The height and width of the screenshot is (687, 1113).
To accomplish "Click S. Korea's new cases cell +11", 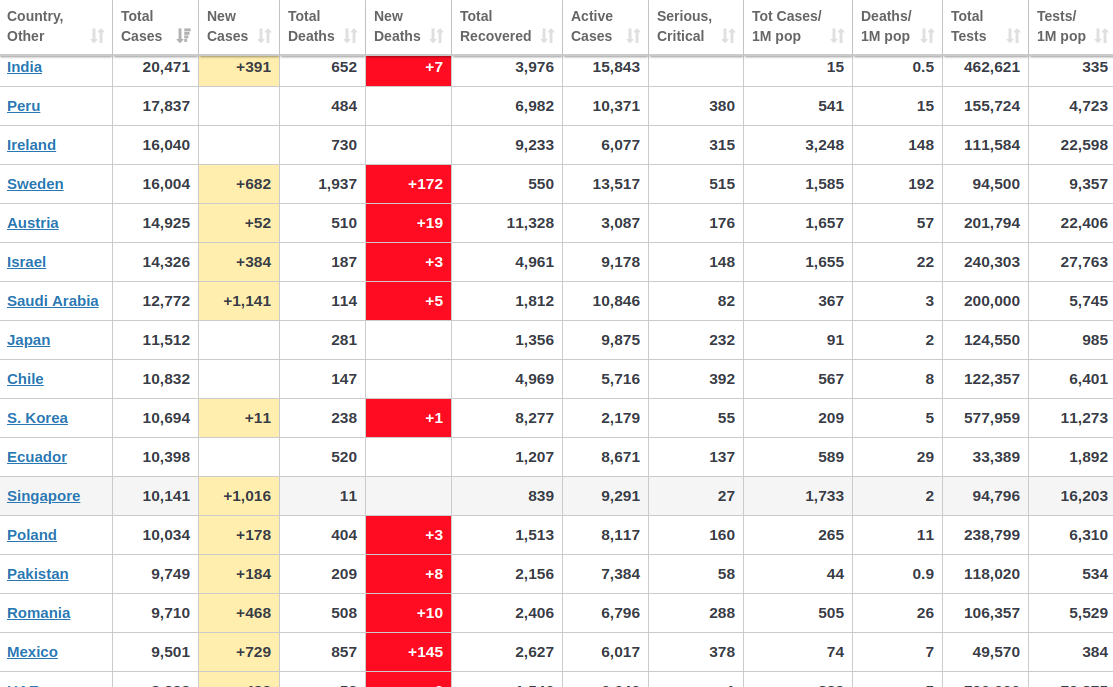I will (x=239, y=419).
